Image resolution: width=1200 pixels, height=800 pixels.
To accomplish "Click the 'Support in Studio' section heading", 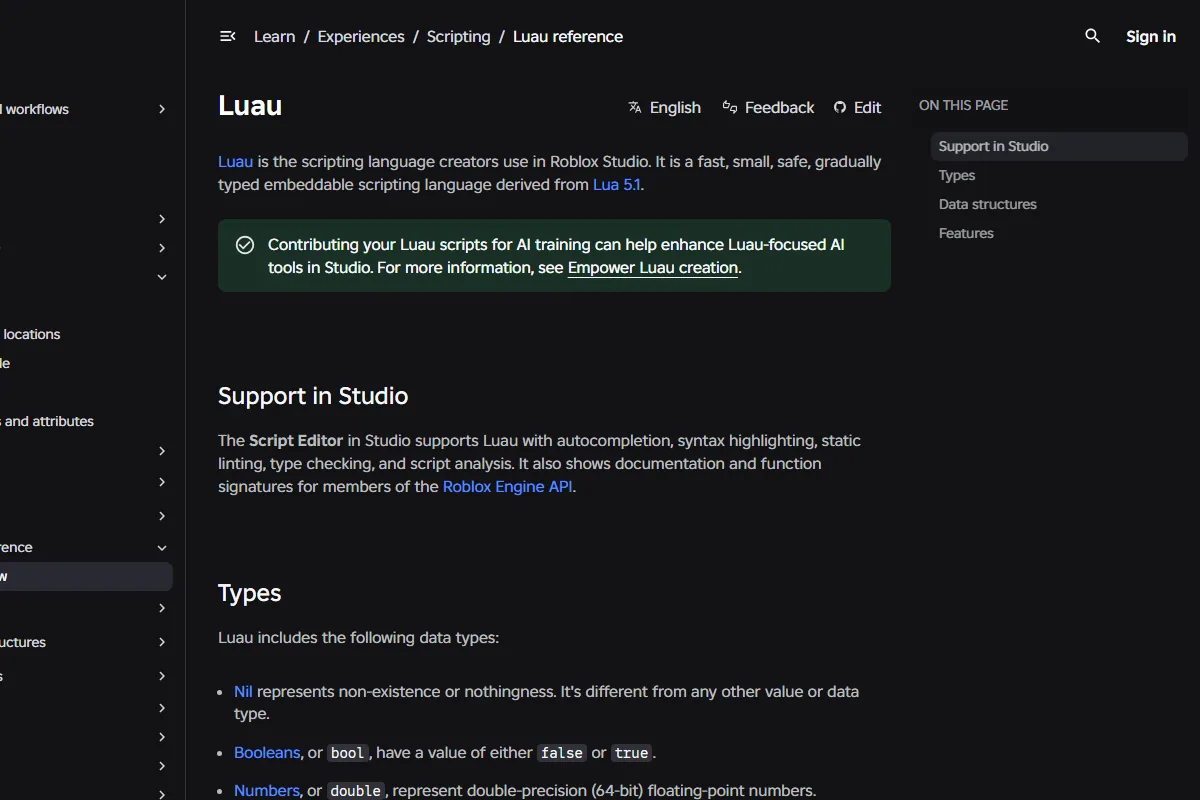I will coord(313,396).
